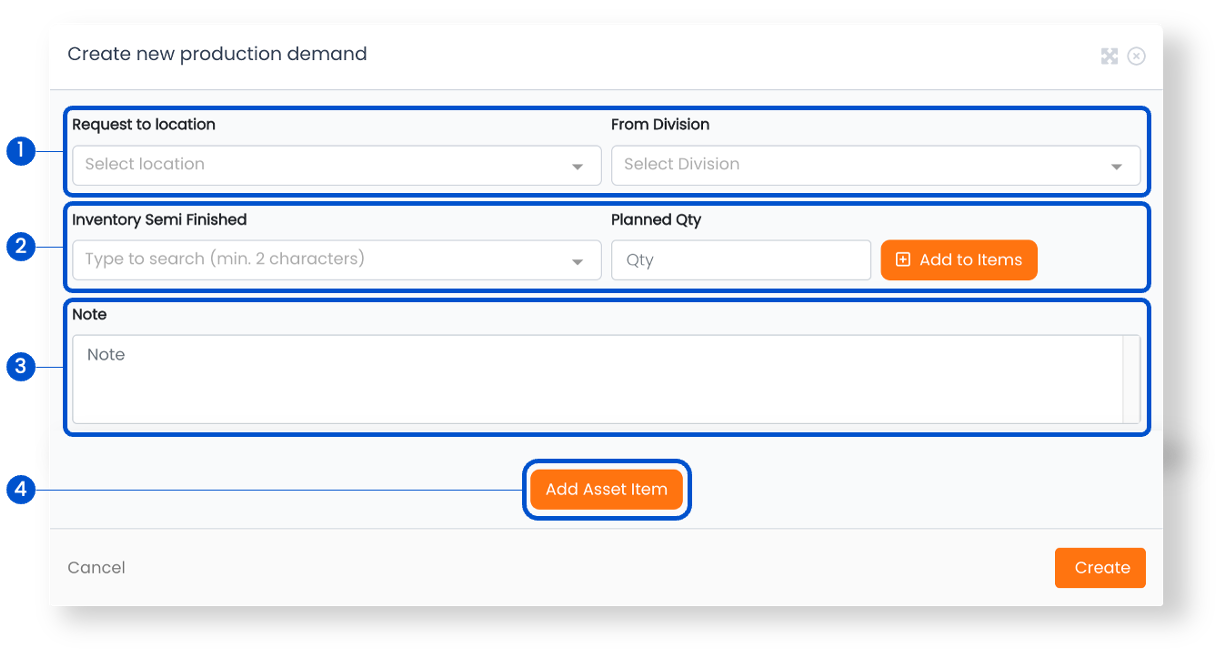Close the Create new production demand dialog
The height and width of the screenshot is (658, 1226).
(x=1136, y=56)
